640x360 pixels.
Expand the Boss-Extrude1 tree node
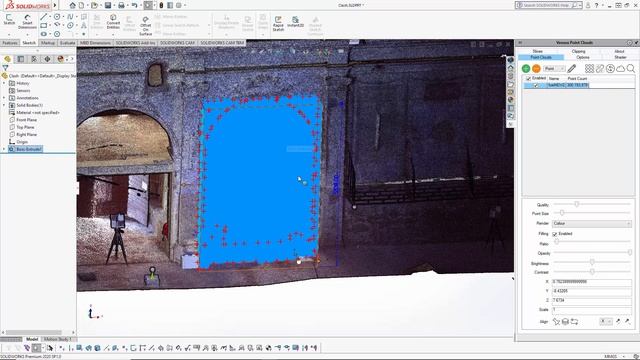pyautogui.click(x=4, y=149)
